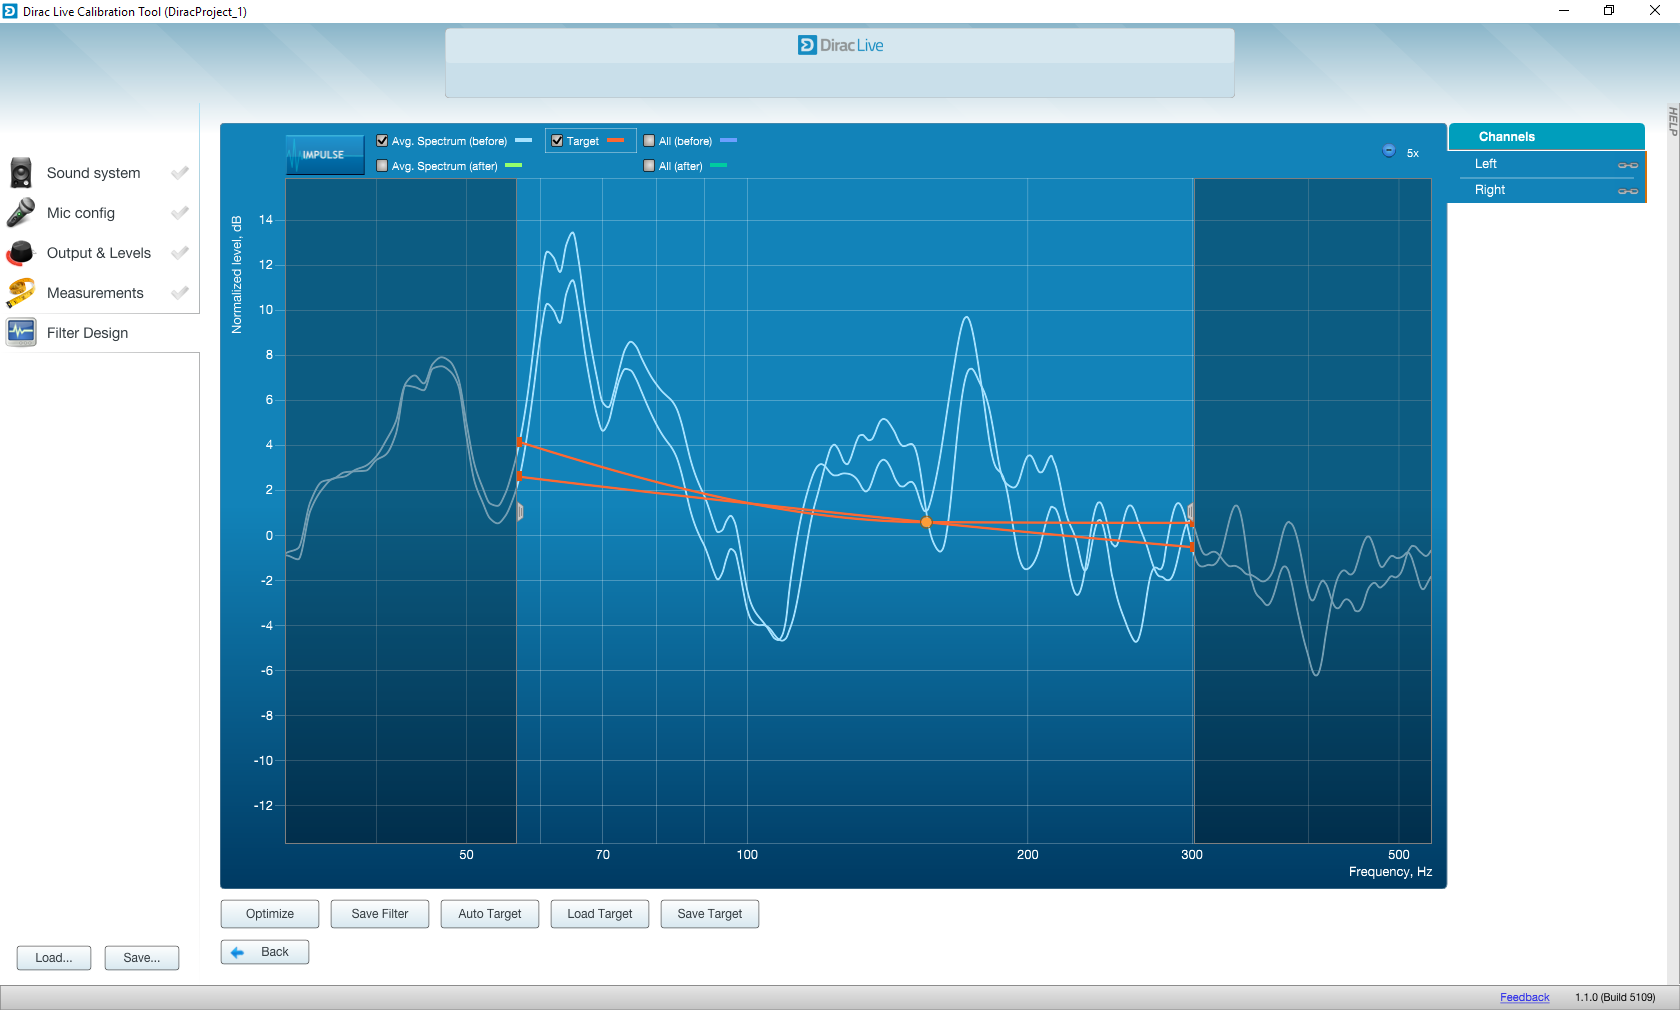
Task: Click the Save Filter button
Action: tap(380, 914)
